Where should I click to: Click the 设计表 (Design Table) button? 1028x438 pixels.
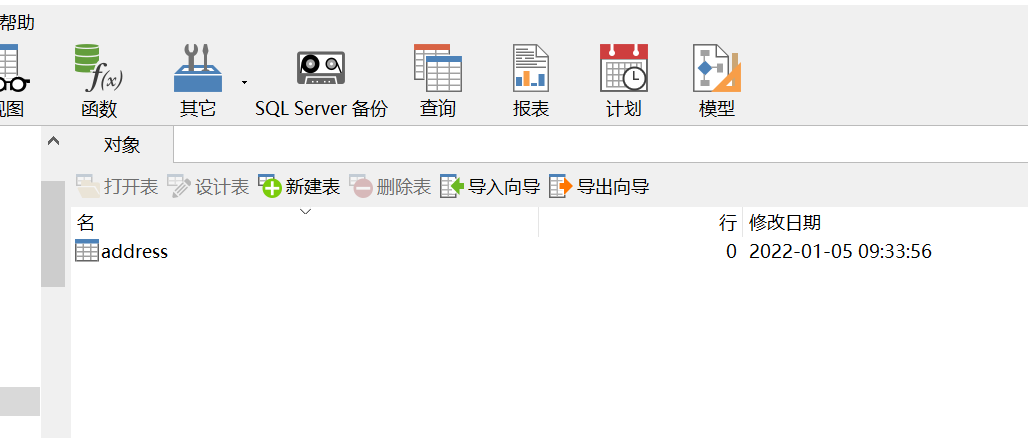coord(208,187)
